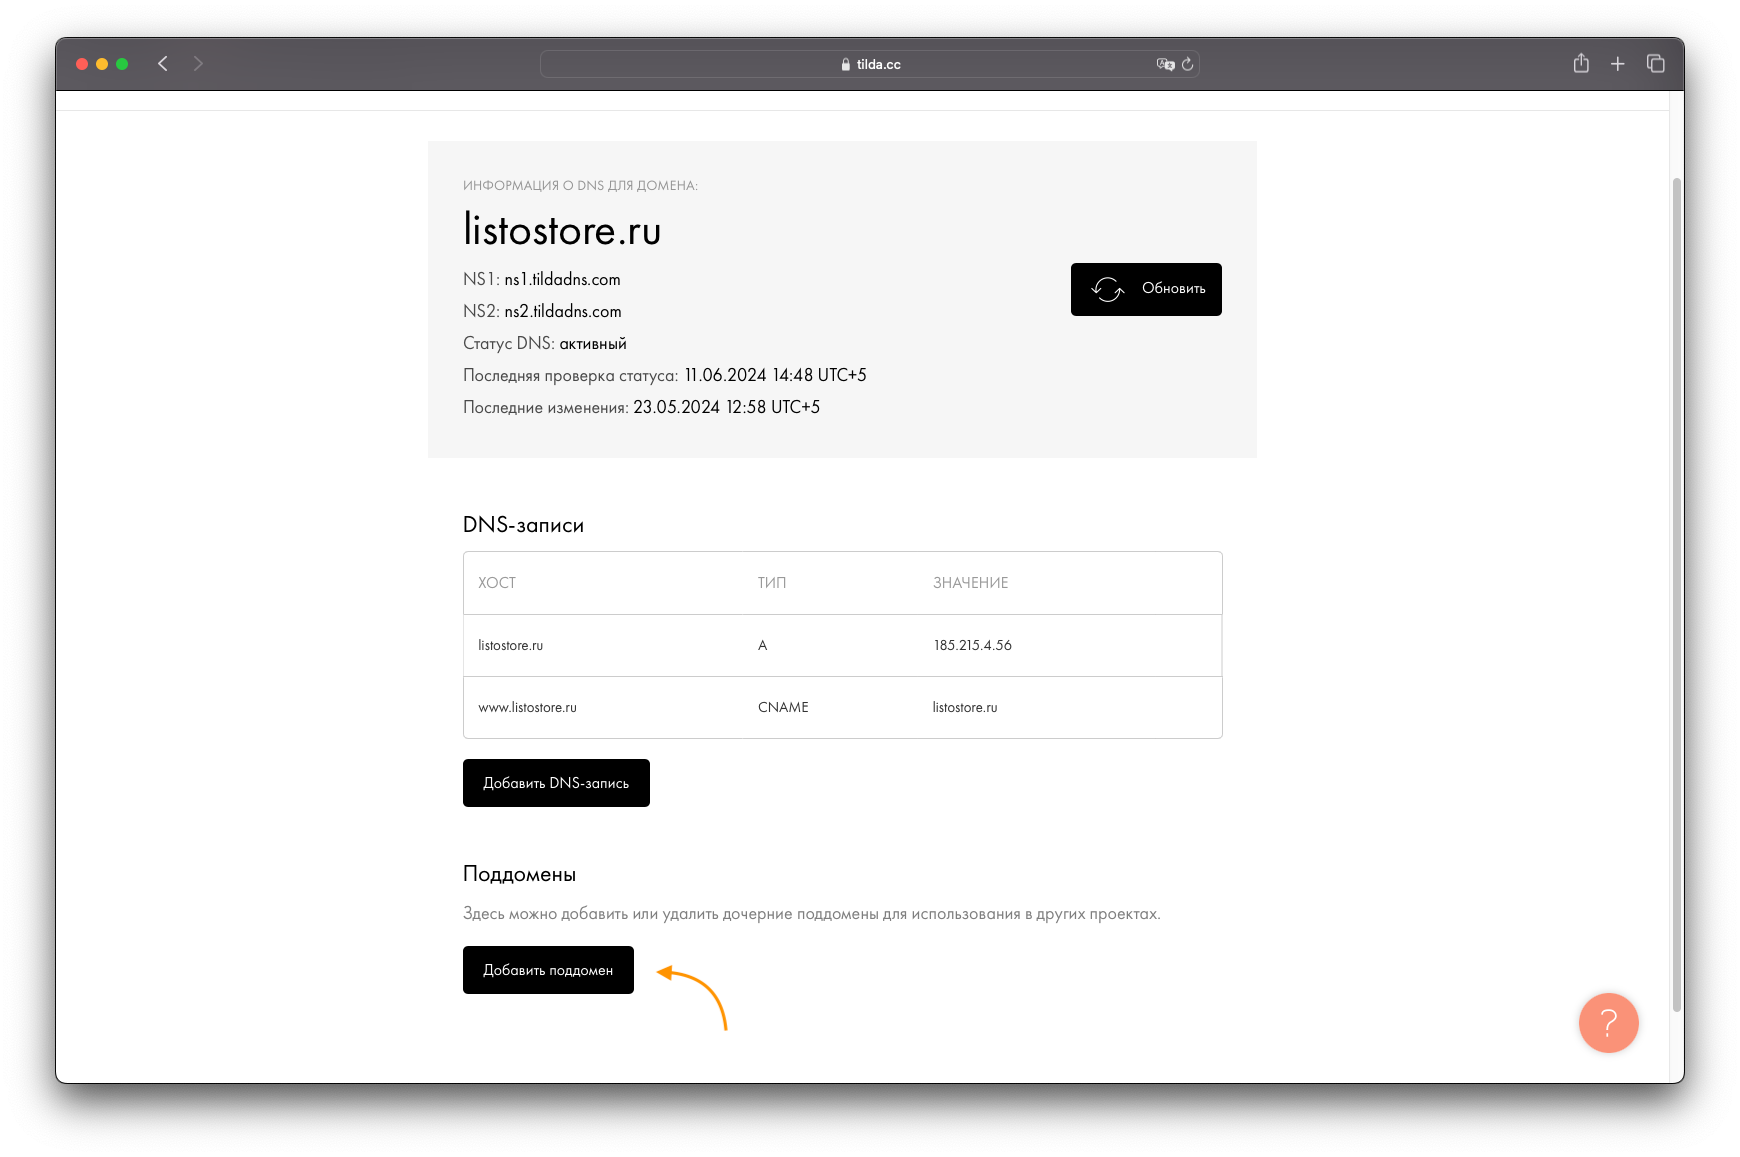The height and width of the screenshot is (1157, 1740).
Task: Open a new tab with the plus icon
Action: point(1617,64)
